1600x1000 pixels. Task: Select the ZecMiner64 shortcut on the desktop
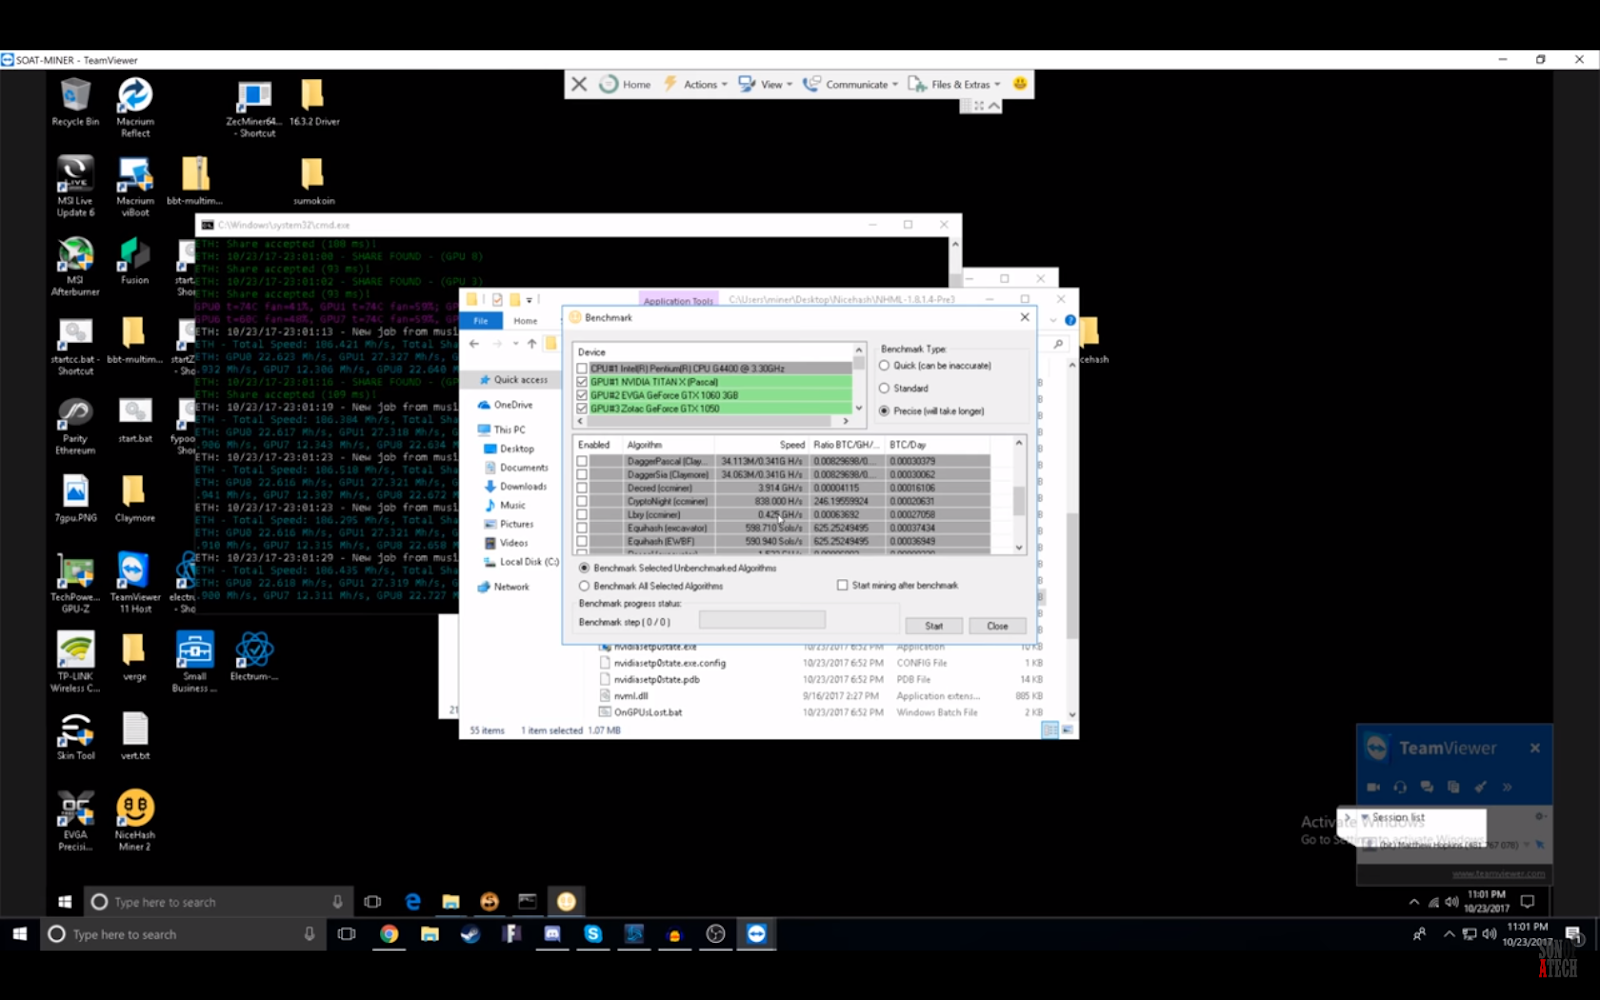[x=252, y=108]
